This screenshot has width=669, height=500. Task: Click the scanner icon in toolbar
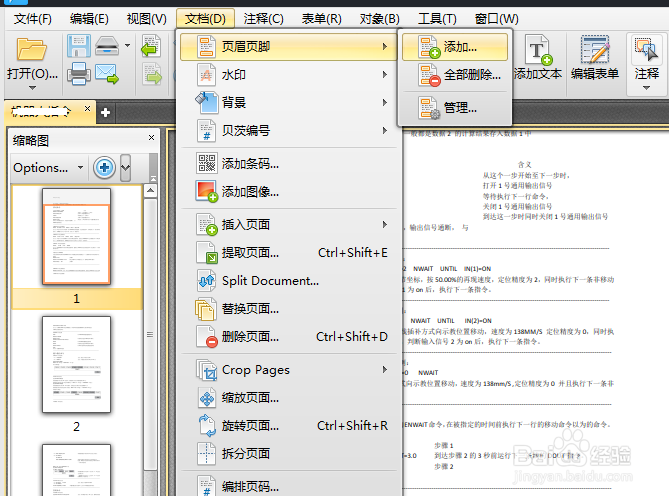coord(107,46)
